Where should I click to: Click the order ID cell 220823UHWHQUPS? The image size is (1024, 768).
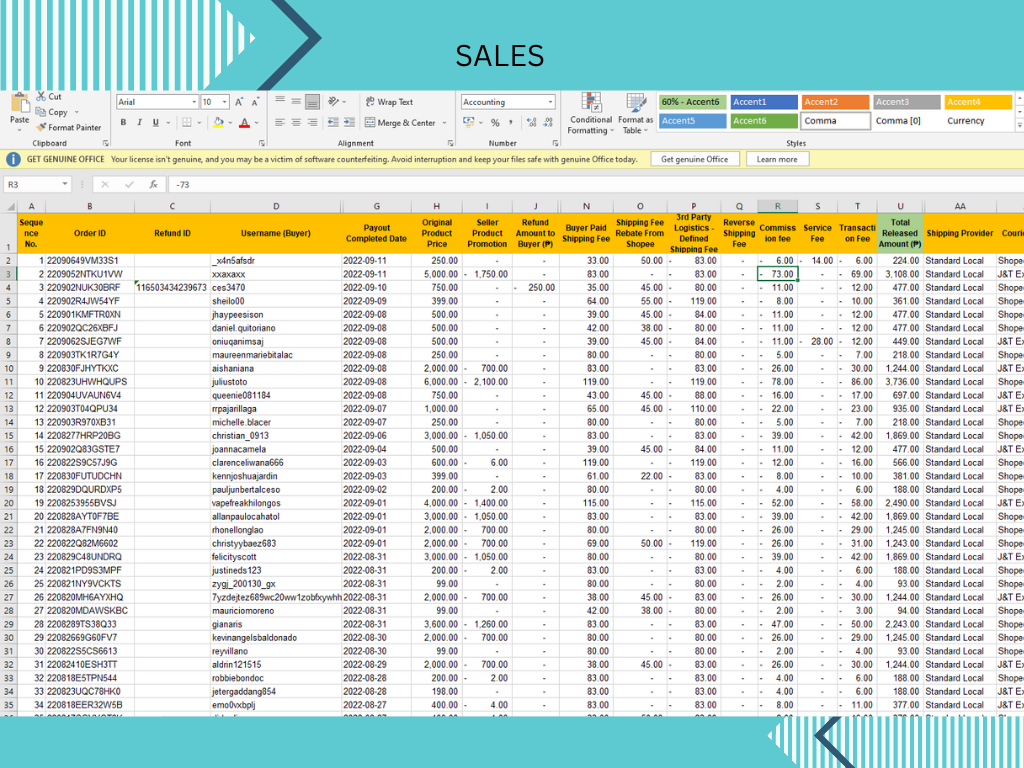point(87,382)
